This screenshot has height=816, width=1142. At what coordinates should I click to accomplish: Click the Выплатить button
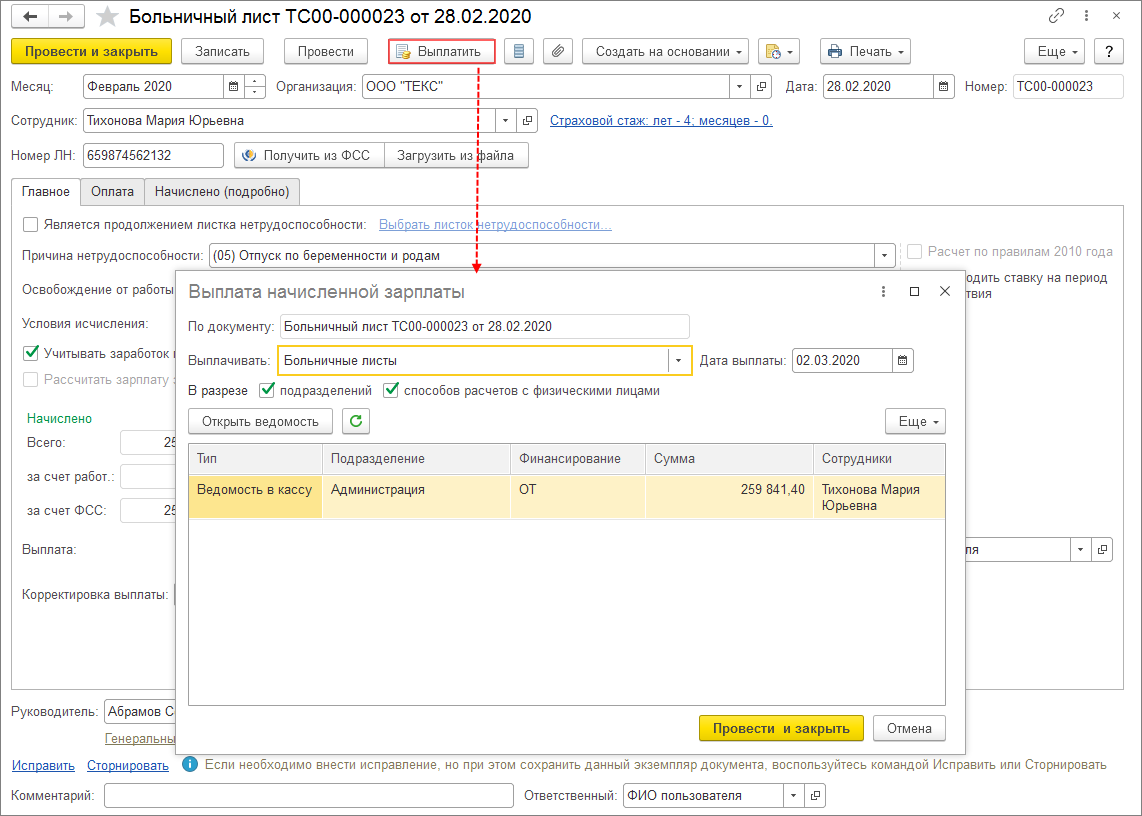pyautogui.click(x=441, y=52)
